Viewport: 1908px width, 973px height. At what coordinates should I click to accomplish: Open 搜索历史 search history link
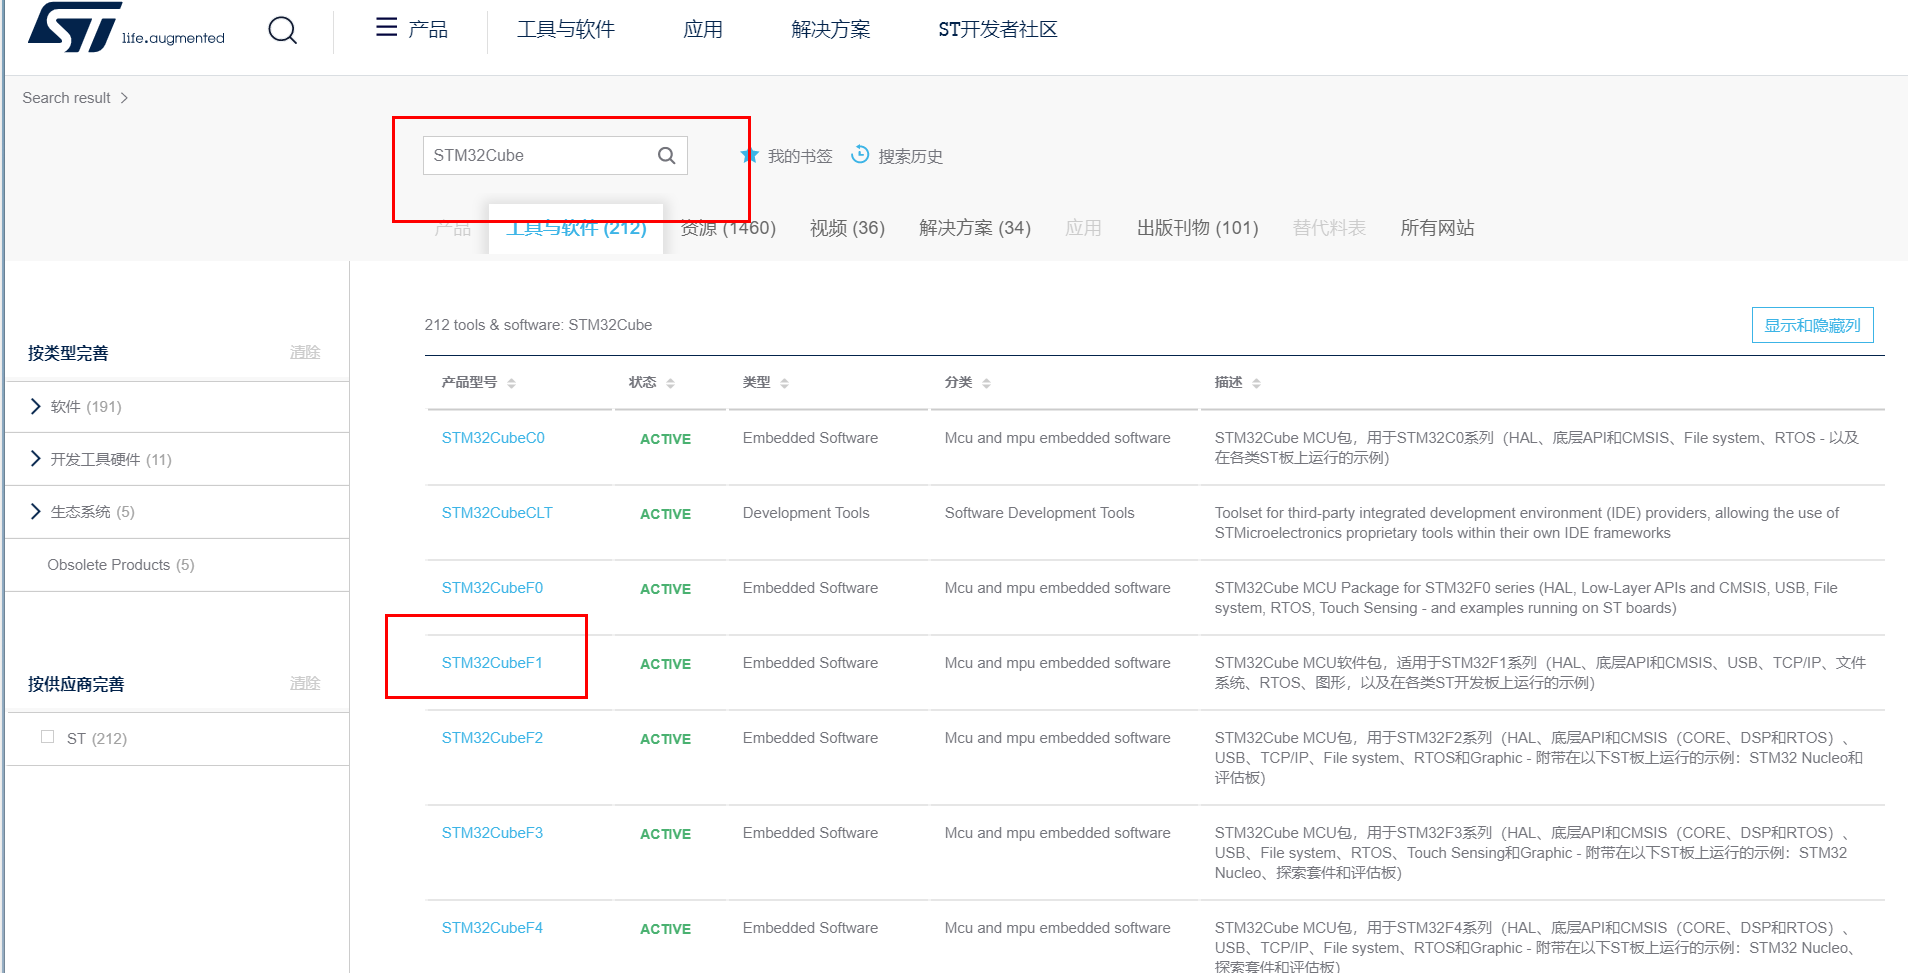(910, 156)
